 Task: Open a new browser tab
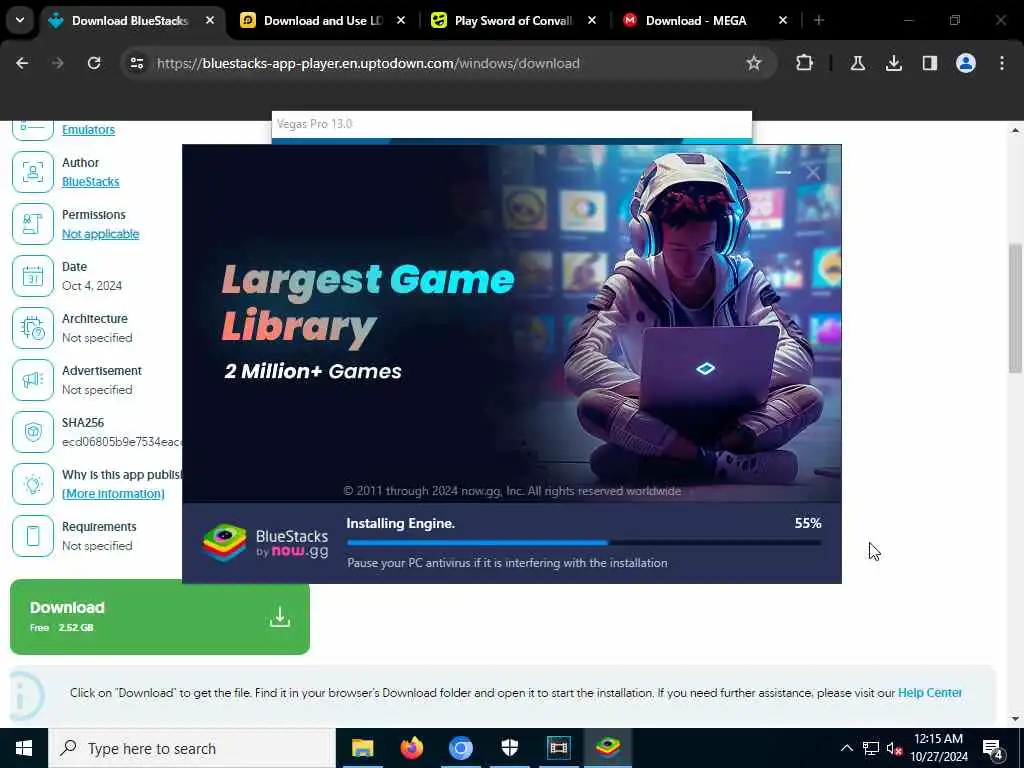click(x=819, y=21)
